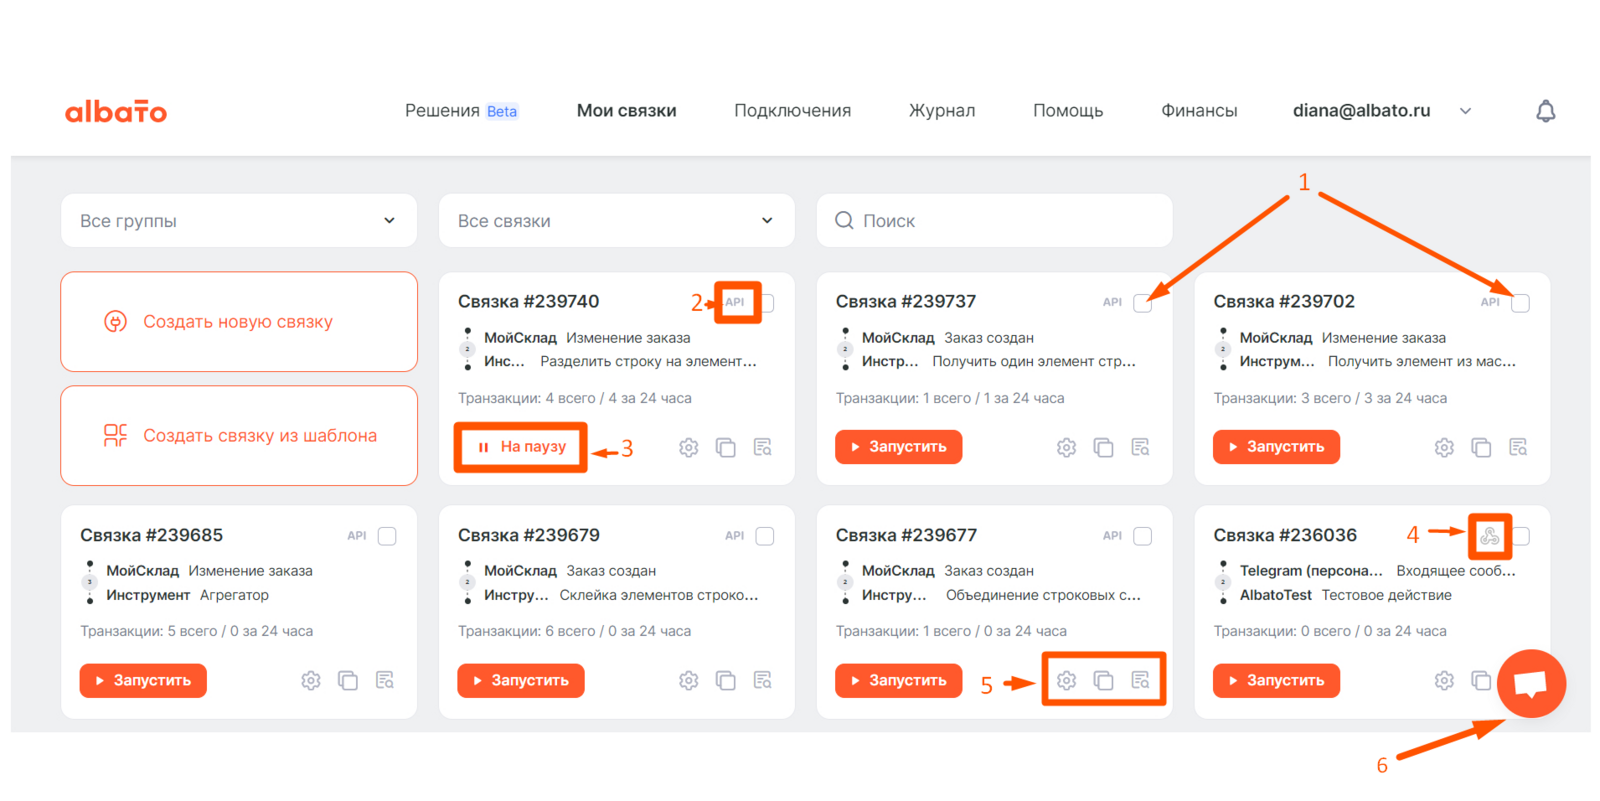Viewport: 1600px width, 801px height.
Task: Tick the checkbox on Связка #239737
Action: click(x=1142, y=303)
